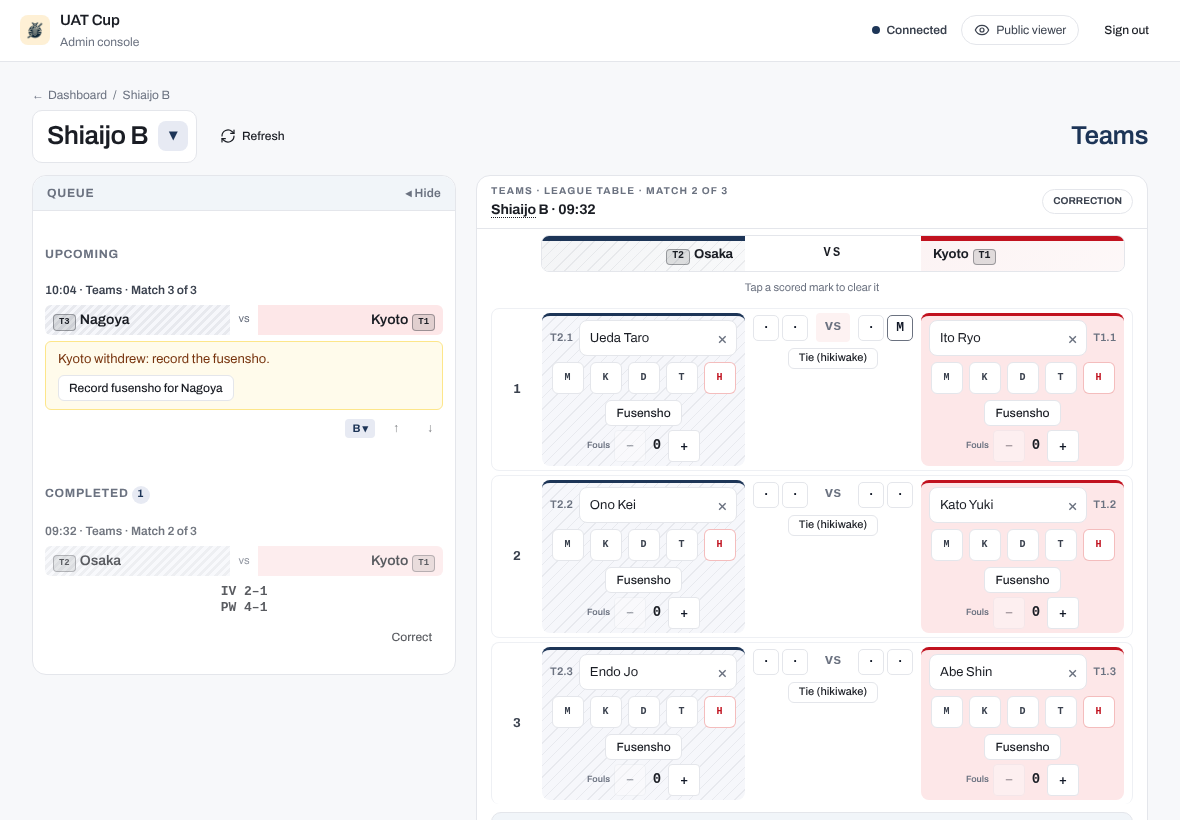Give H to Abe Shin
Viewport: 1180px width, 820px height.
(x=1099, y=711)
